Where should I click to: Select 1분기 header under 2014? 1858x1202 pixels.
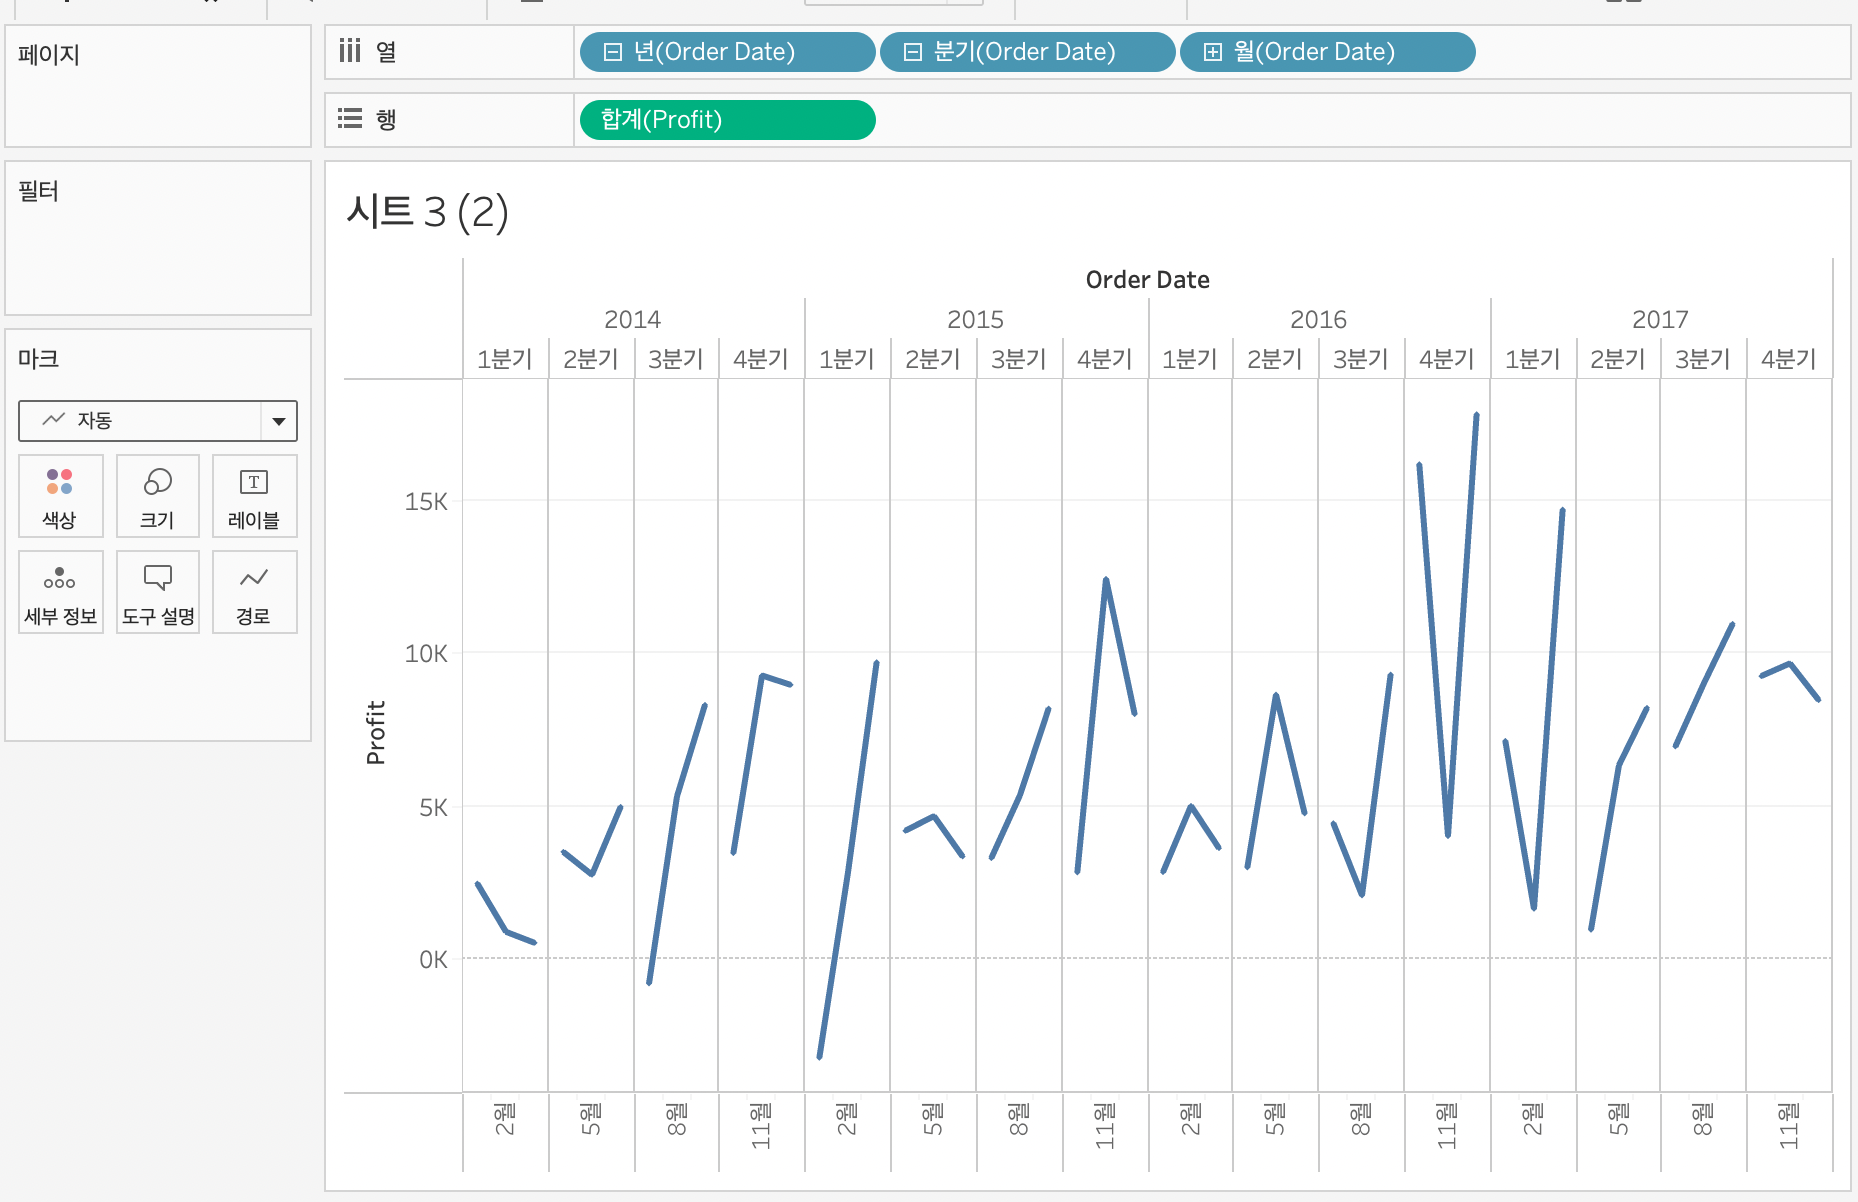point(505,359)
